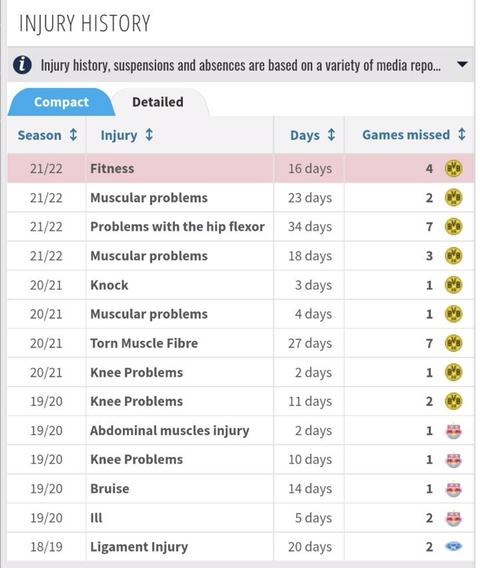
Task: Click the Dortmund badge in the Knock row
Action: (x=453, y=285)
